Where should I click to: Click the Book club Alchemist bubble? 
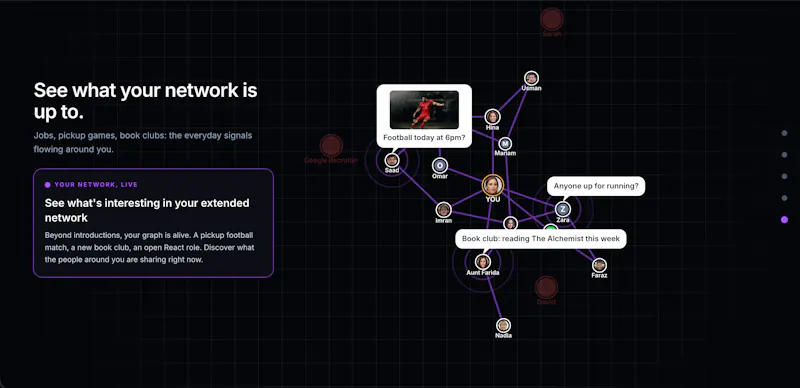point(541,239)
